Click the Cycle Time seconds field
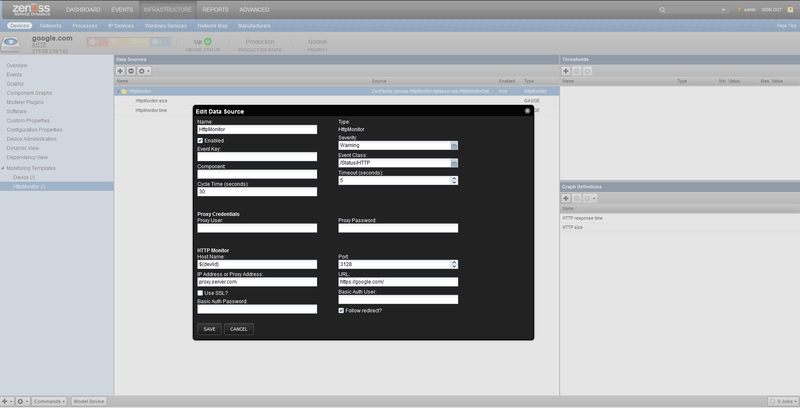 click(257, 192)
